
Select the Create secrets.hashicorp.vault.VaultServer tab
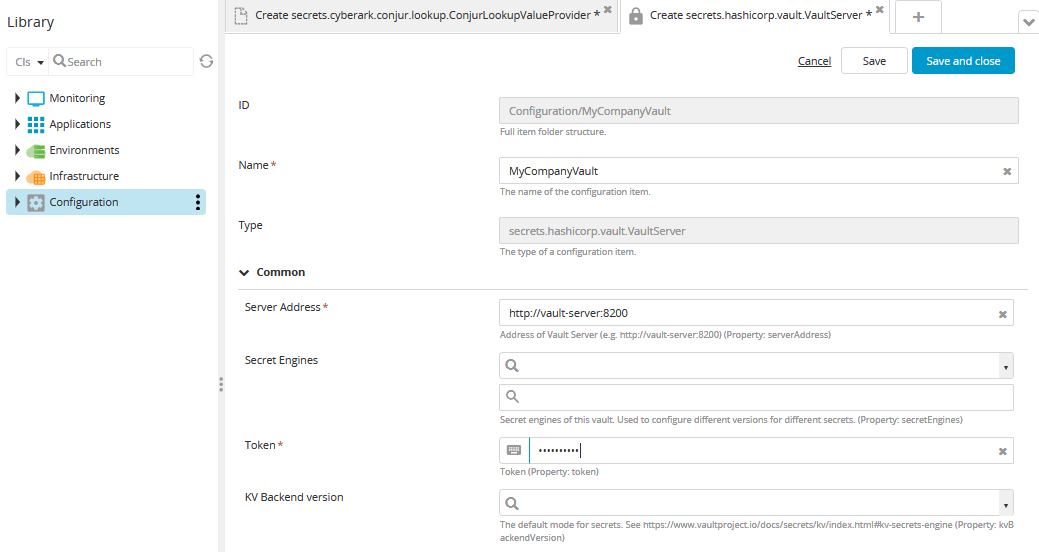click(x=756, y=15)
